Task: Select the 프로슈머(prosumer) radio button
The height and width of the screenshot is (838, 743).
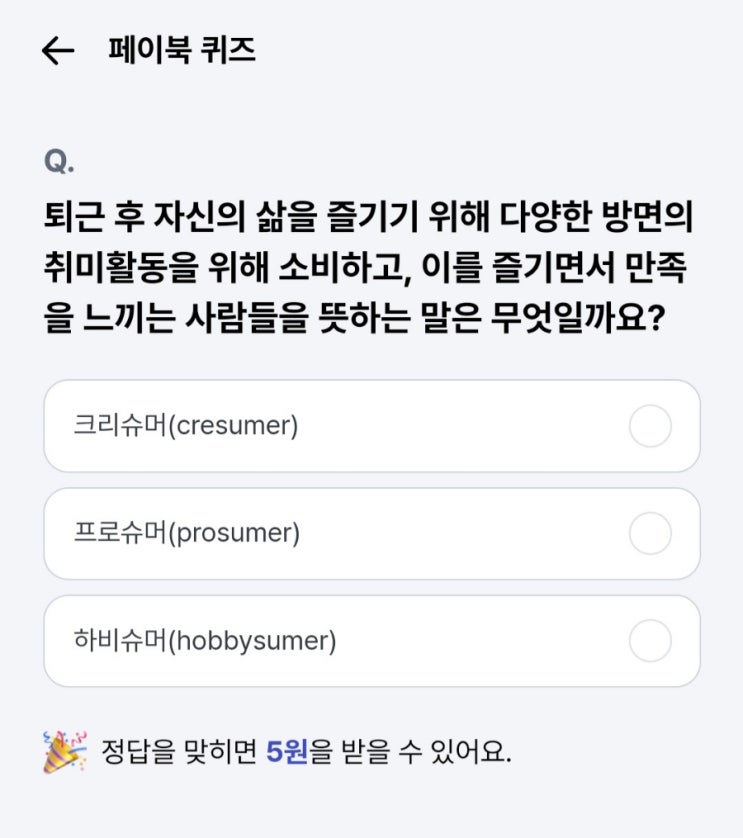Action: click(x=650, y=533)
